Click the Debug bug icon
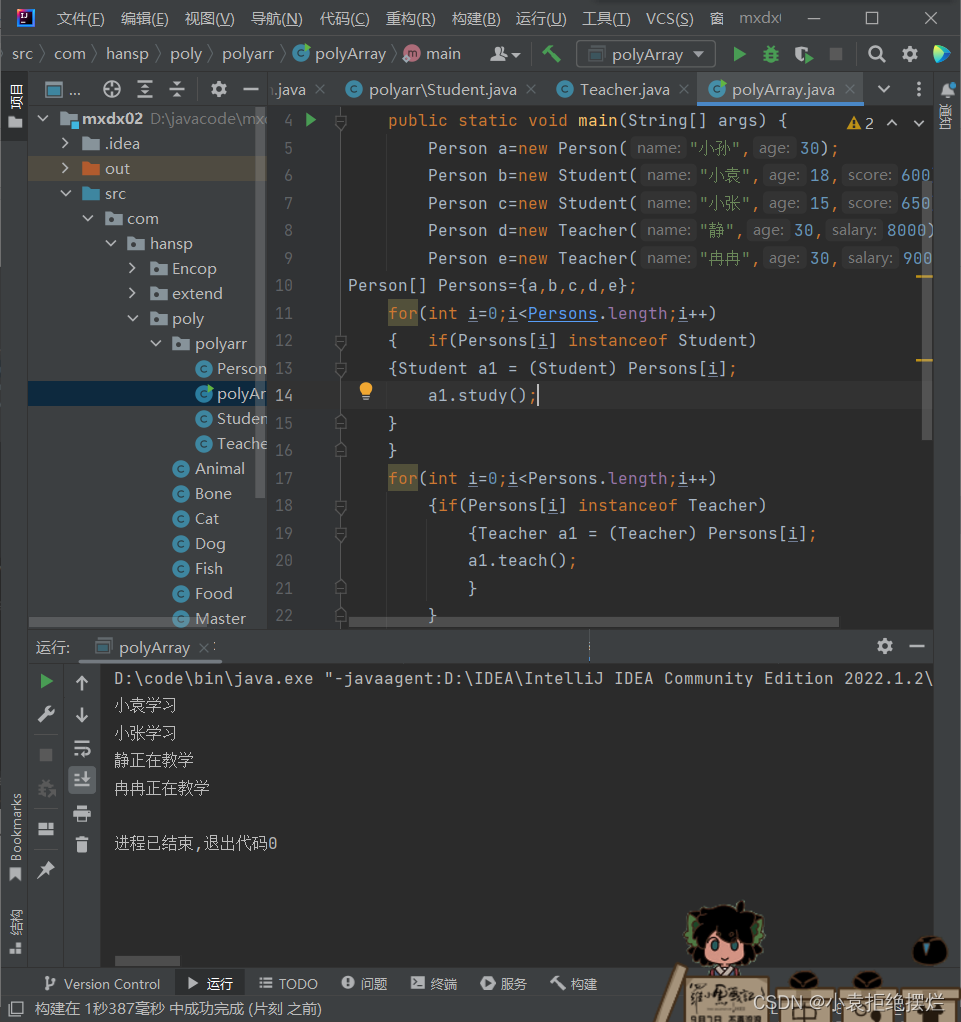The height and width of the screenshot is (1022, 961). (x=771, y=54)
